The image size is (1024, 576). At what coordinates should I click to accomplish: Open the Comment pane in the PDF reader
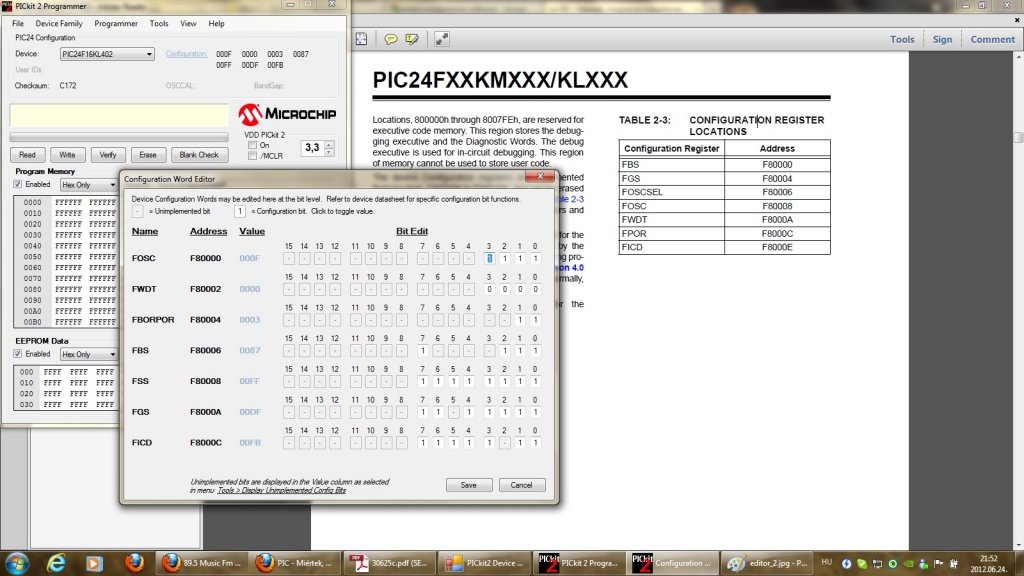click(x=992, y=39)
